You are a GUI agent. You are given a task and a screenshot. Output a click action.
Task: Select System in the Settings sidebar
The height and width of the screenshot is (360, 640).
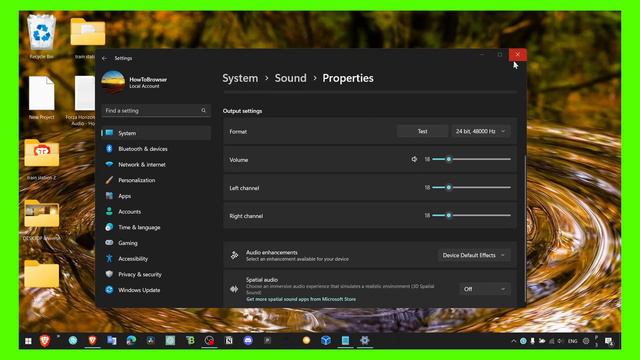[x=156, y=133]
